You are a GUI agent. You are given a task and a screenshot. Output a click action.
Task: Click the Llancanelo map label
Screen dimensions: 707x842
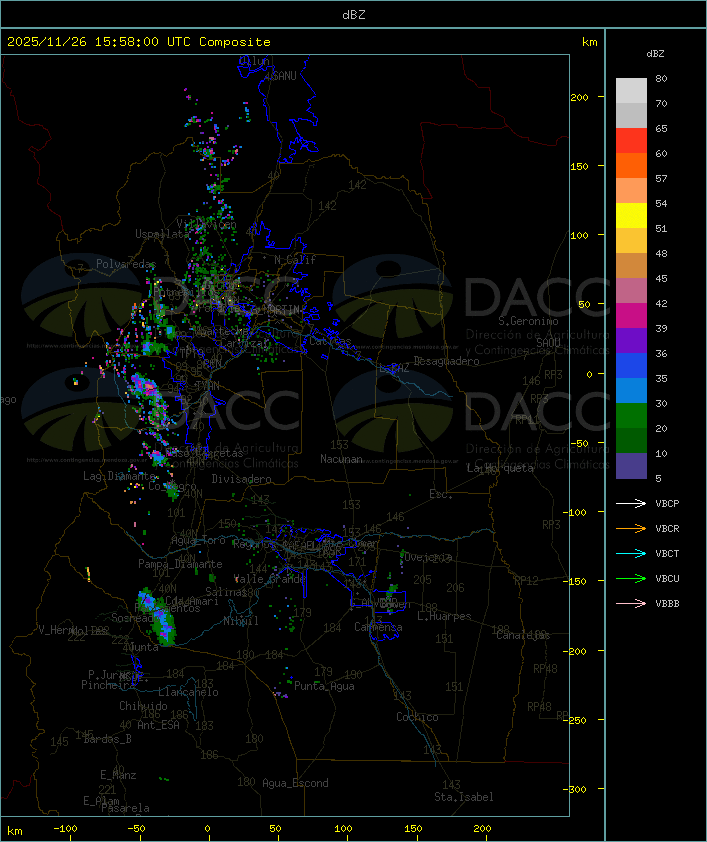(x=188, y=692)
